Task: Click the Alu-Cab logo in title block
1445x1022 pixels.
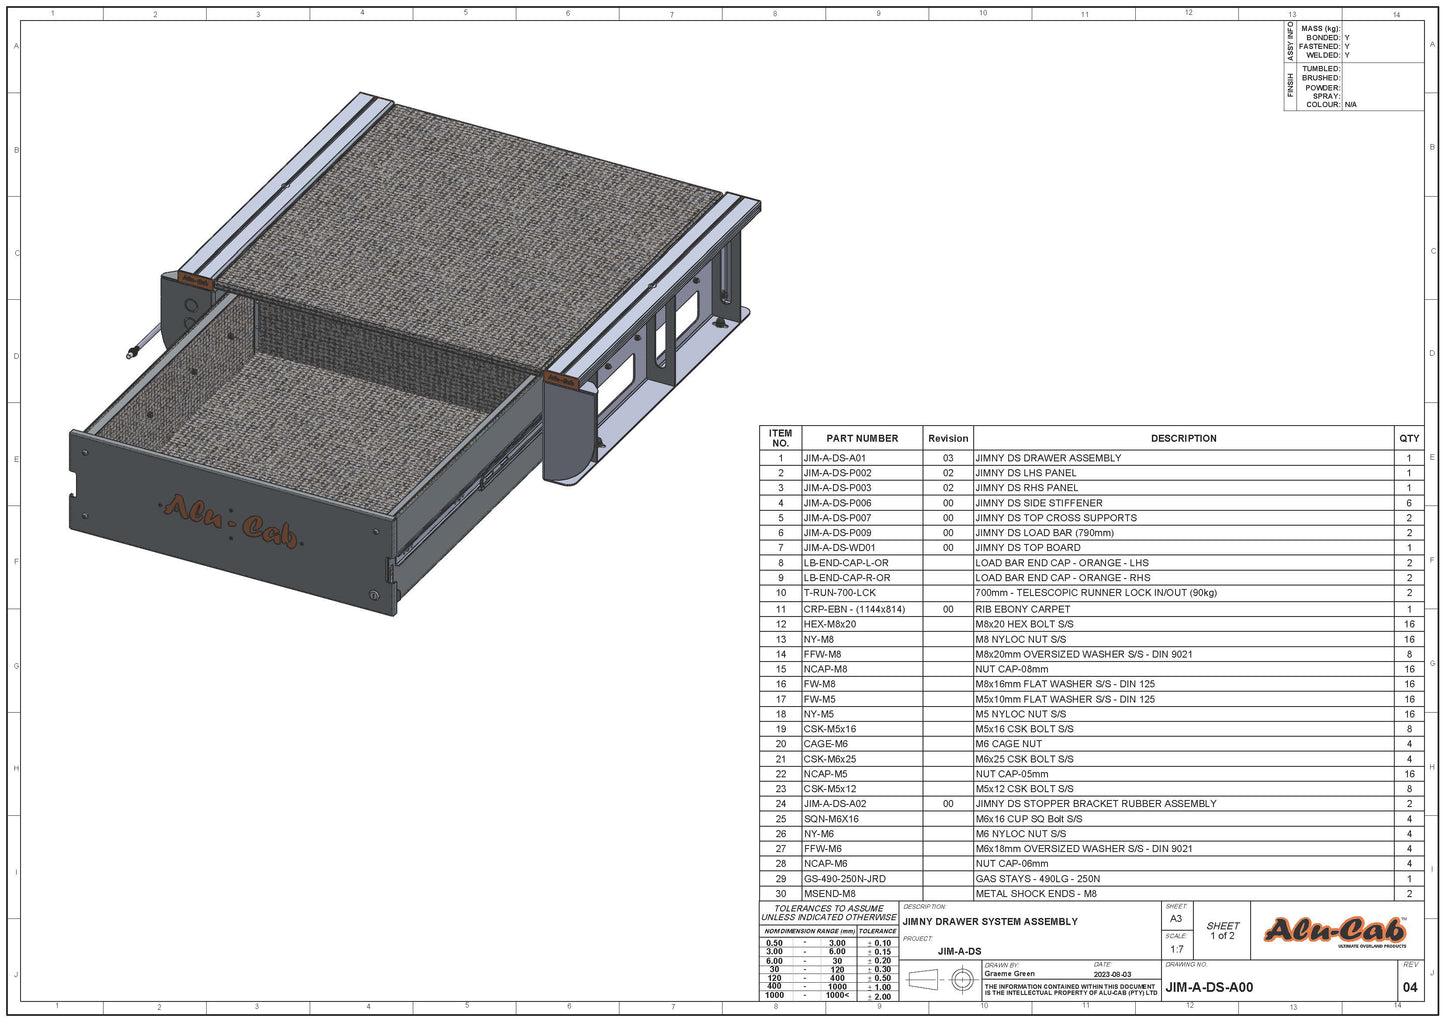Action: (x=1335, y=931)
